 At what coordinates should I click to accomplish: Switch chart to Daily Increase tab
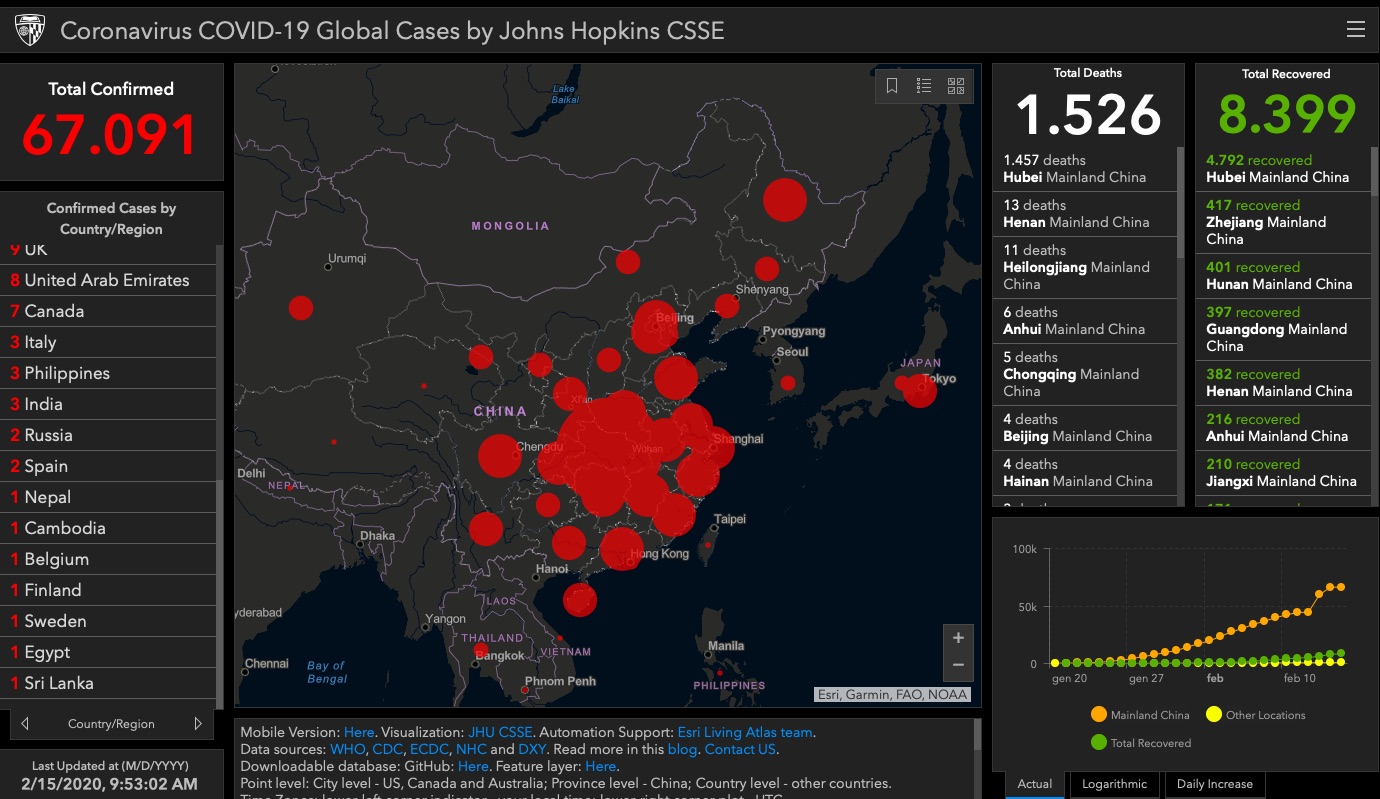click(x=1215, y=784)
